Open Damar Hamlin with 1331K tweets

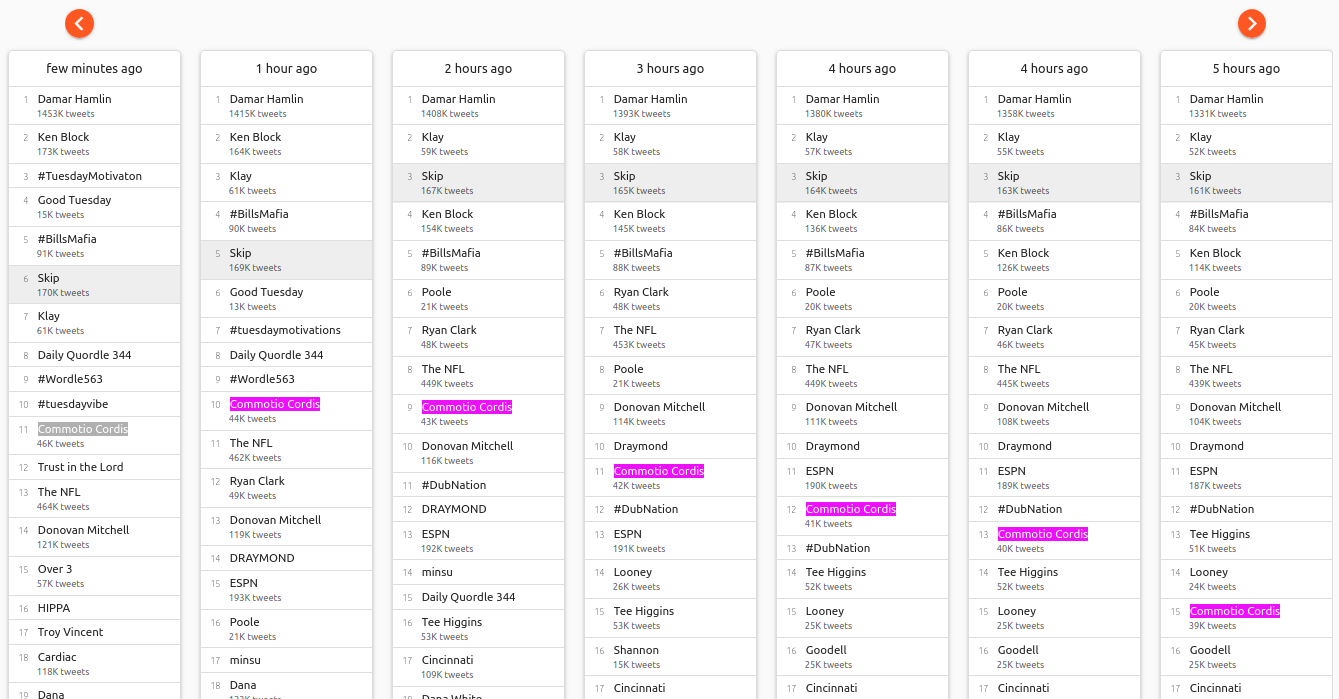1247,106
